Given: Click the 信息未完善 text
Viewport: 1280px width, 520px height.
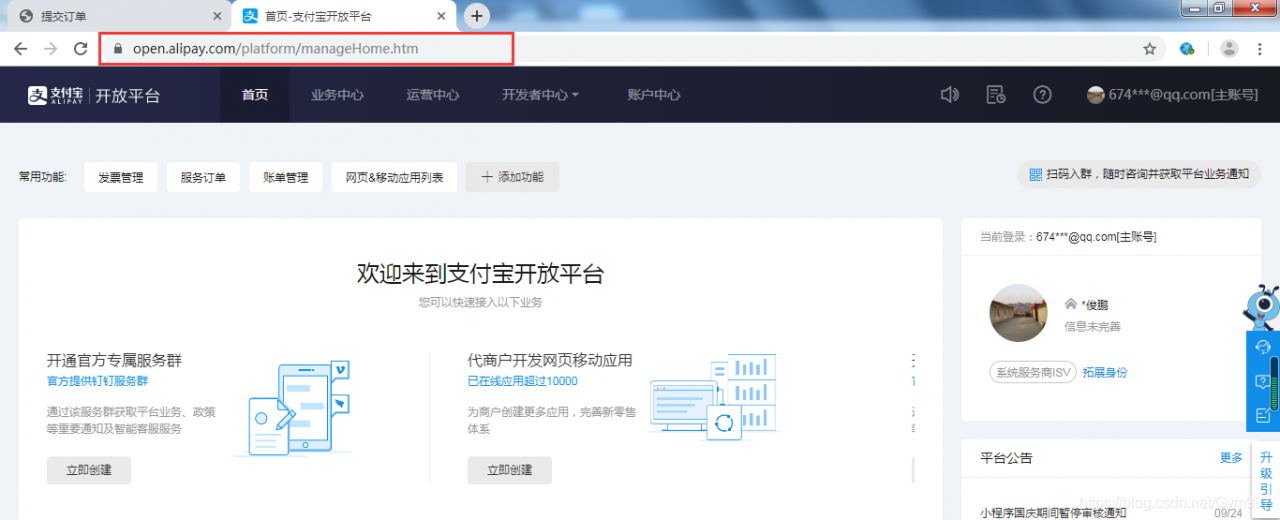Looking at the screenshot, I should coord(1092,326).
